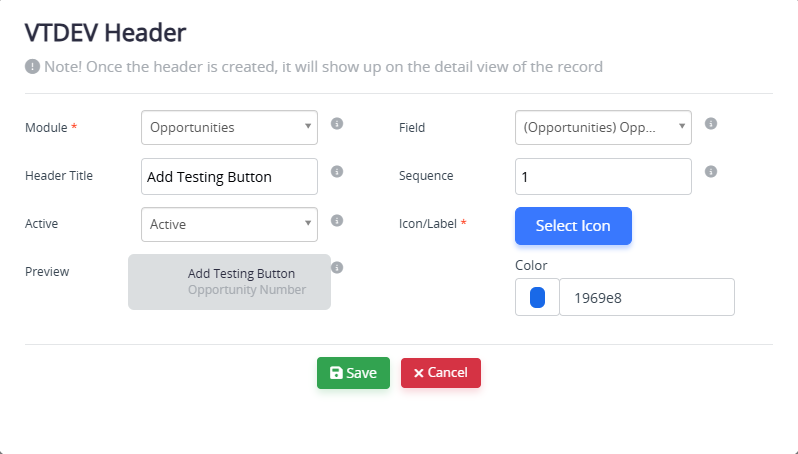Click the Color label text
The width and height of the screenshot is (798, 454).
531,265
